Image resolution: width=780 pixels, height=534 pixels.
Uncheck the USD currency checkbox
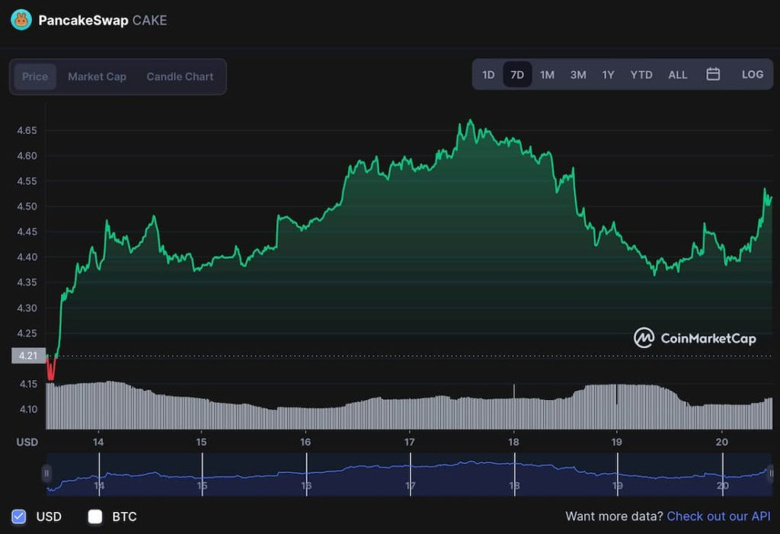coord(19,517)
